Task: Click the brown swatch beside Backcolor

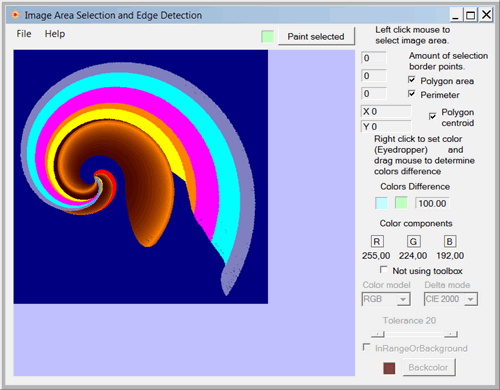Action: coord(389,368)
